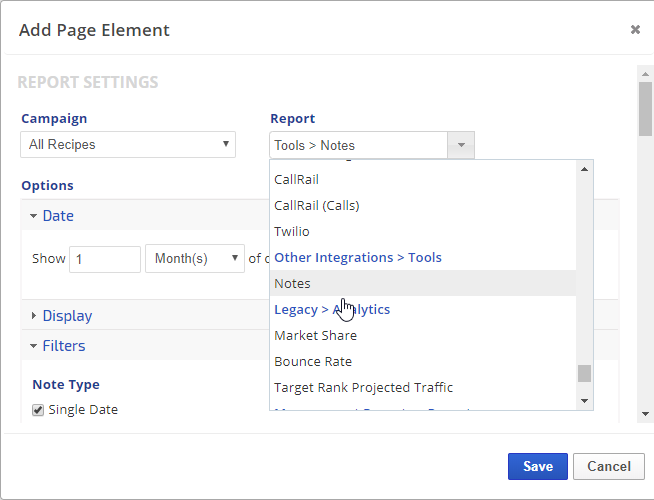
Task: Click the Show number input field
Action: 105,259
